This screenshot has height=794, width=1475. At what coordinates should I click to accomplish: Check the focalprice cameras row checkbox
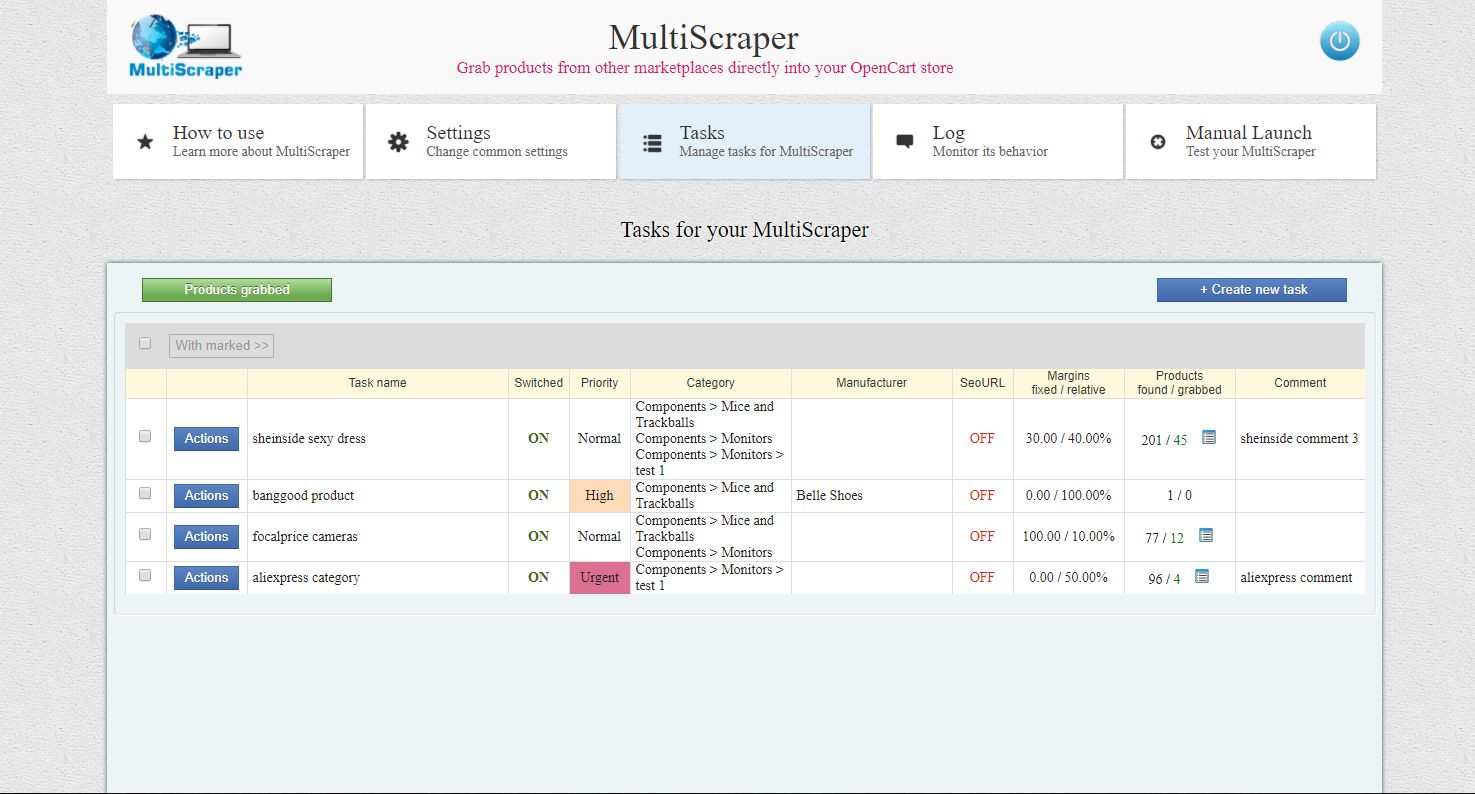point(145,534)
